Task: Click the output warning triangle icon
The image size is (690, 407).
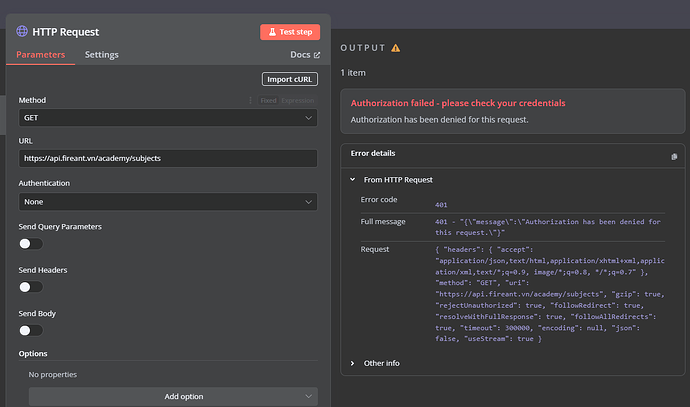Action: 396,48
